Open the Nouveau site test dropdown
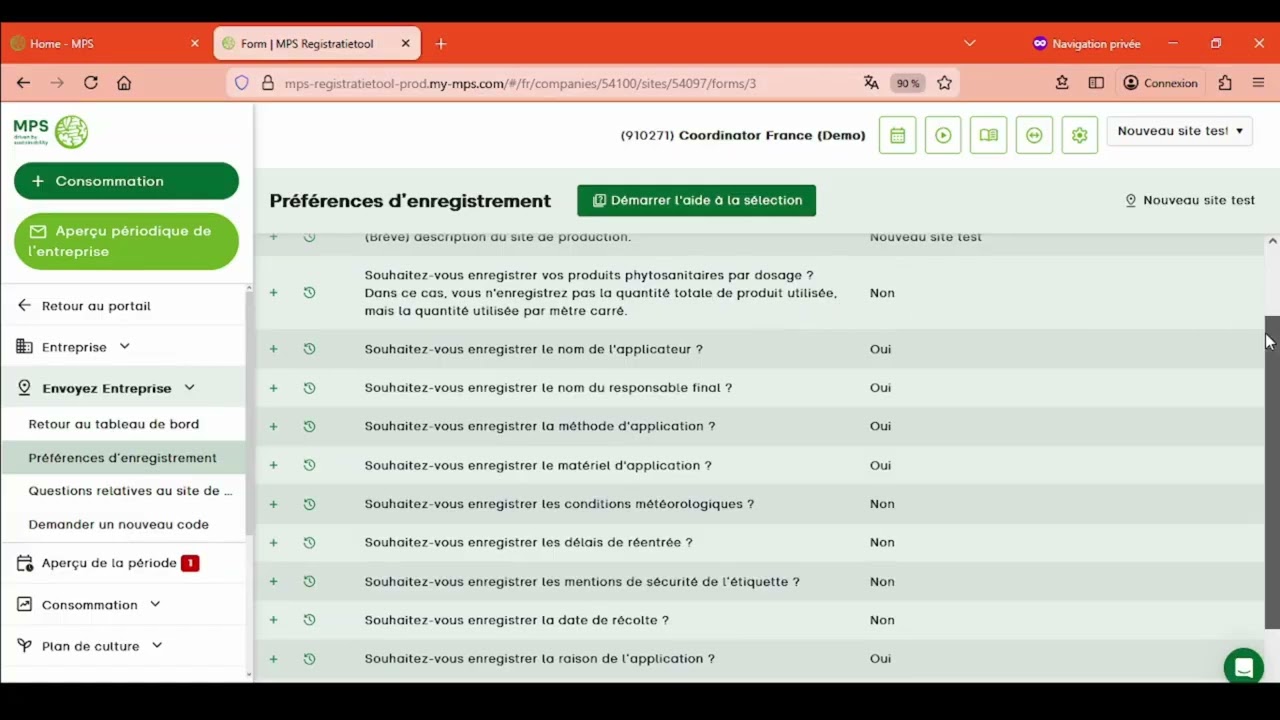This screenshot has width=1280, height=720. click(1179, 131)
